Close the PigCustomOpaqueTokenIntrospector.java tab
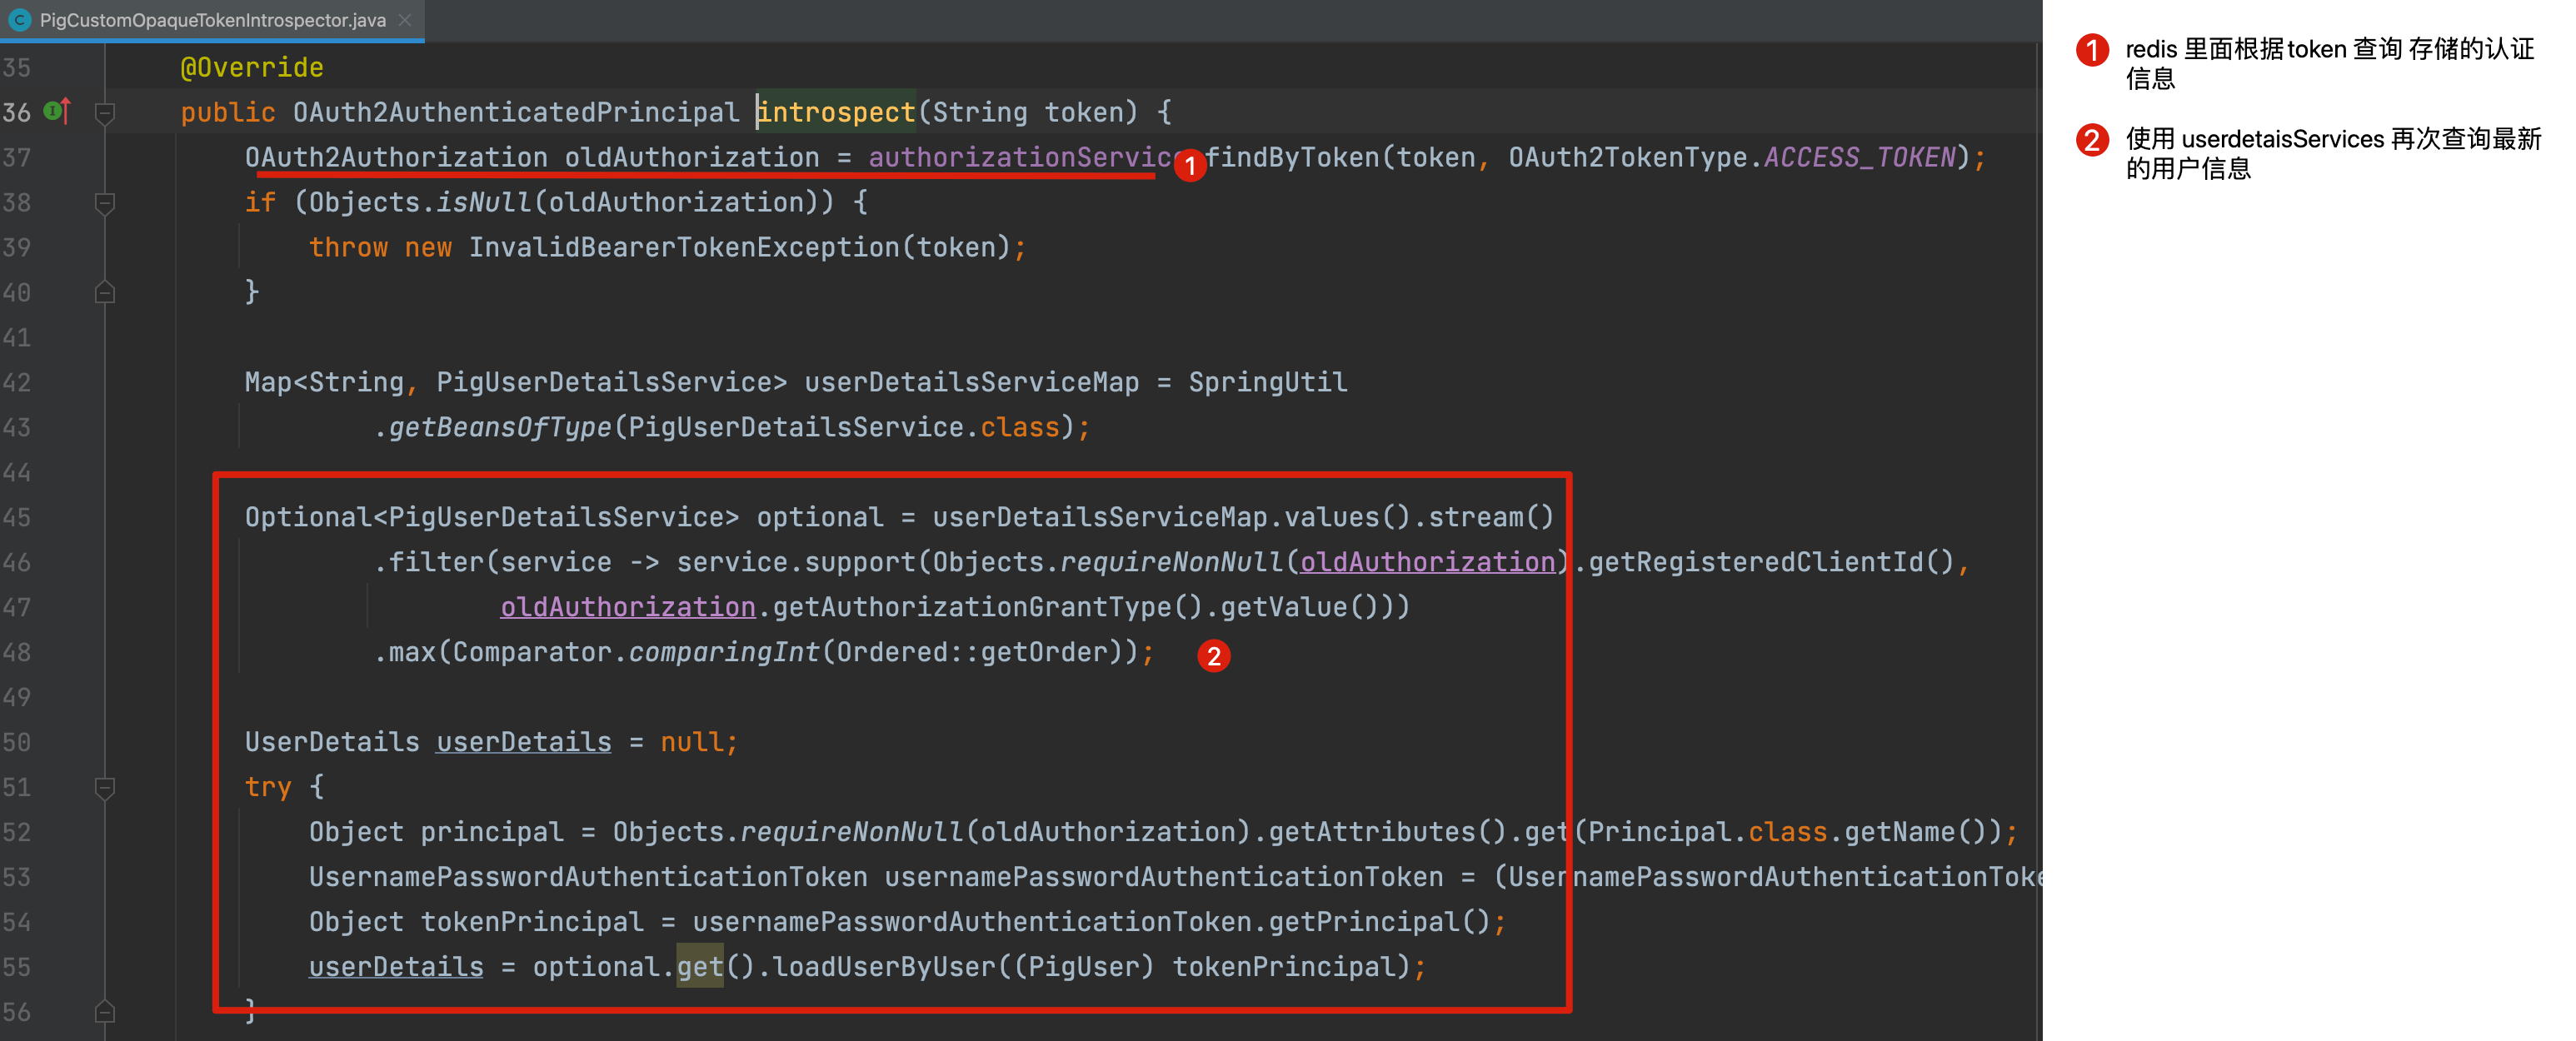Screen dimensions: 2576x1041 pyautogui.click(x=405, y=19)
